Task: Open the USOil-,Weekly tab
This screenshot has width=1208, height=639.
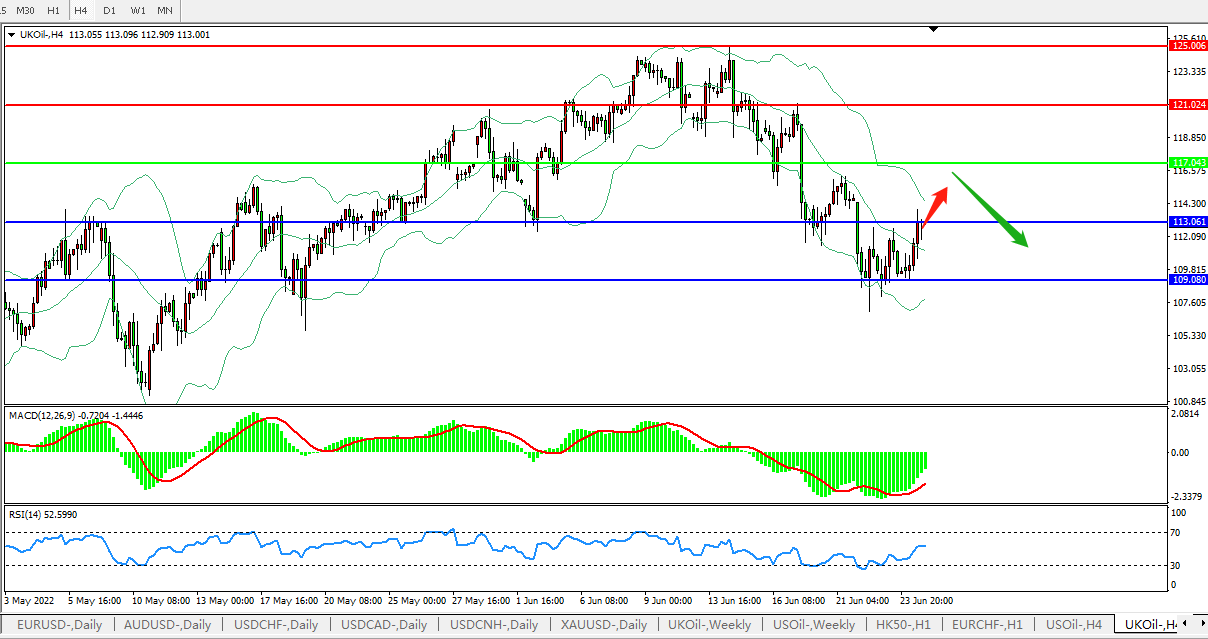Action: click(x=812, y=625)
